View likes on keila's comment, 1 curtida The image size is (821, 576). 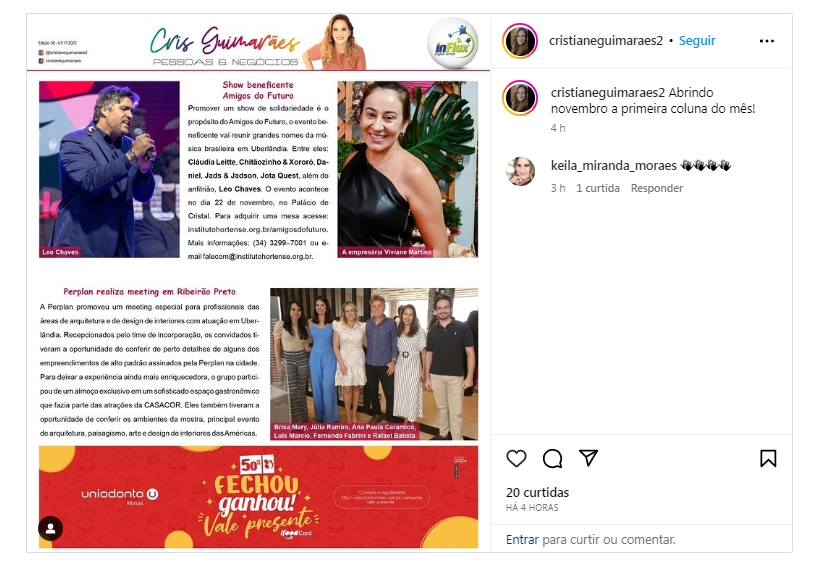click(x=598, y=188)
